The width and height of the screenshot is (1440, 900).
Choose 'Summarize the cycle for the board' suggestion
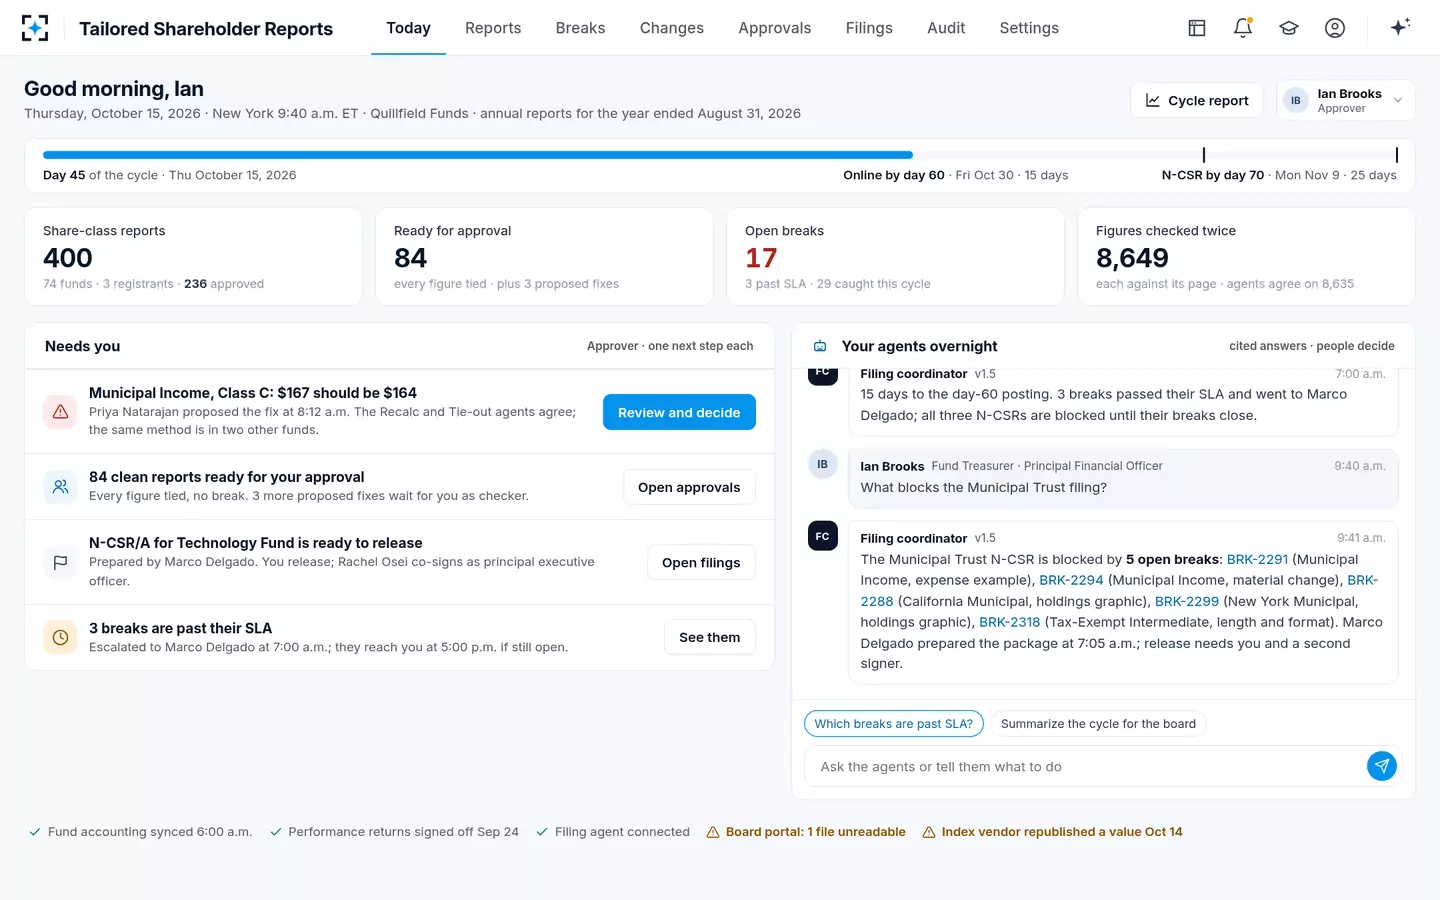1098,723
